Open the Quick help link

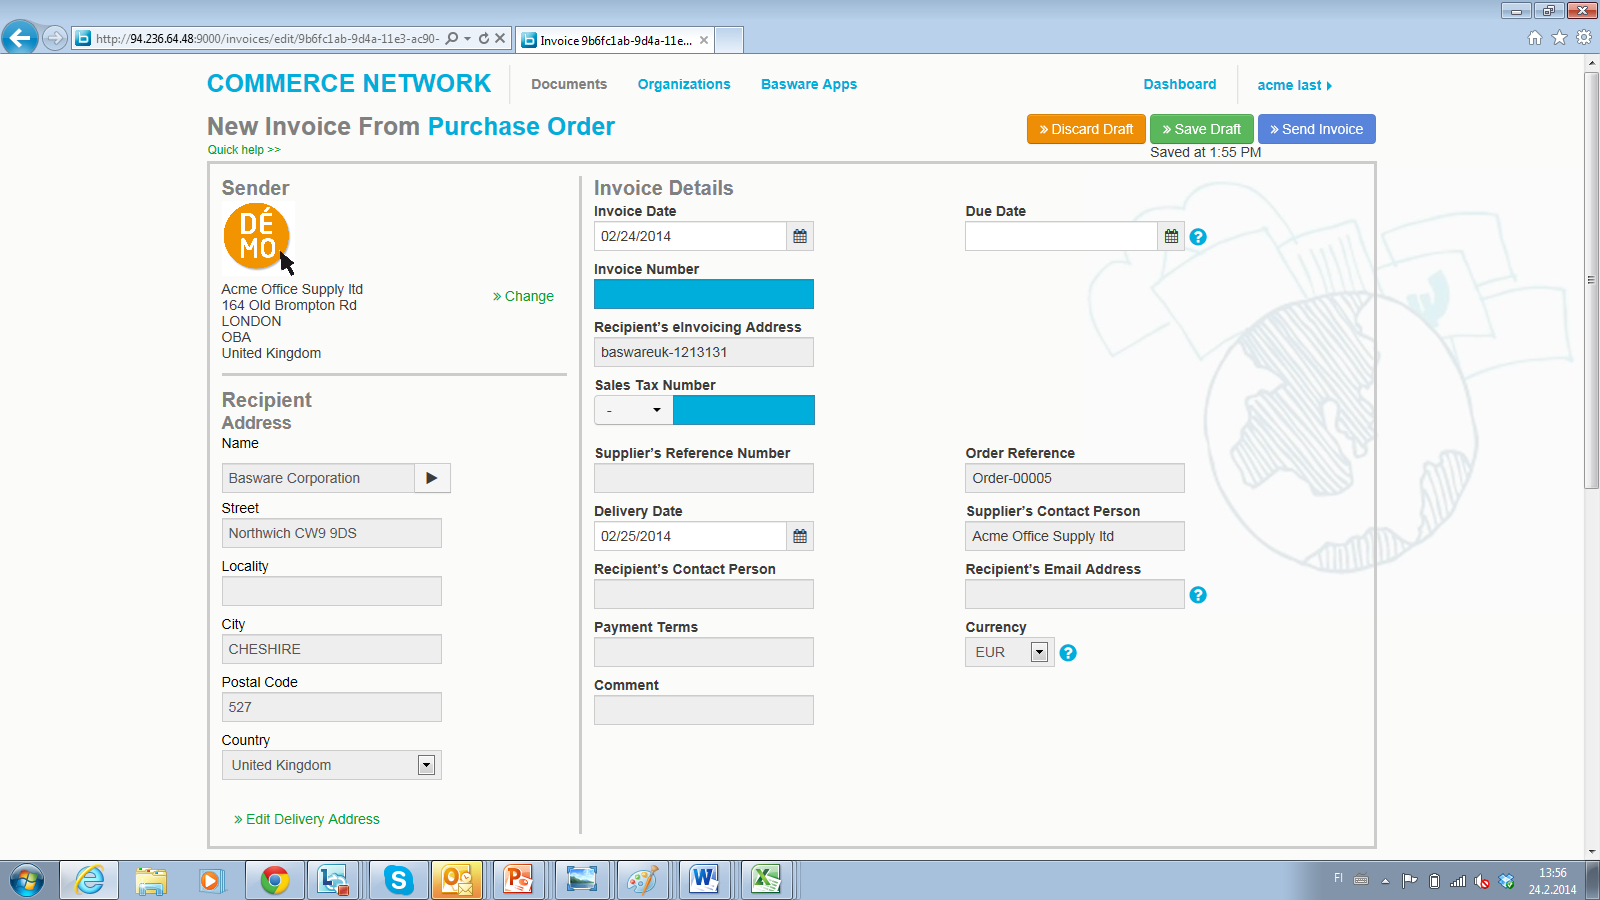point(244,150)
